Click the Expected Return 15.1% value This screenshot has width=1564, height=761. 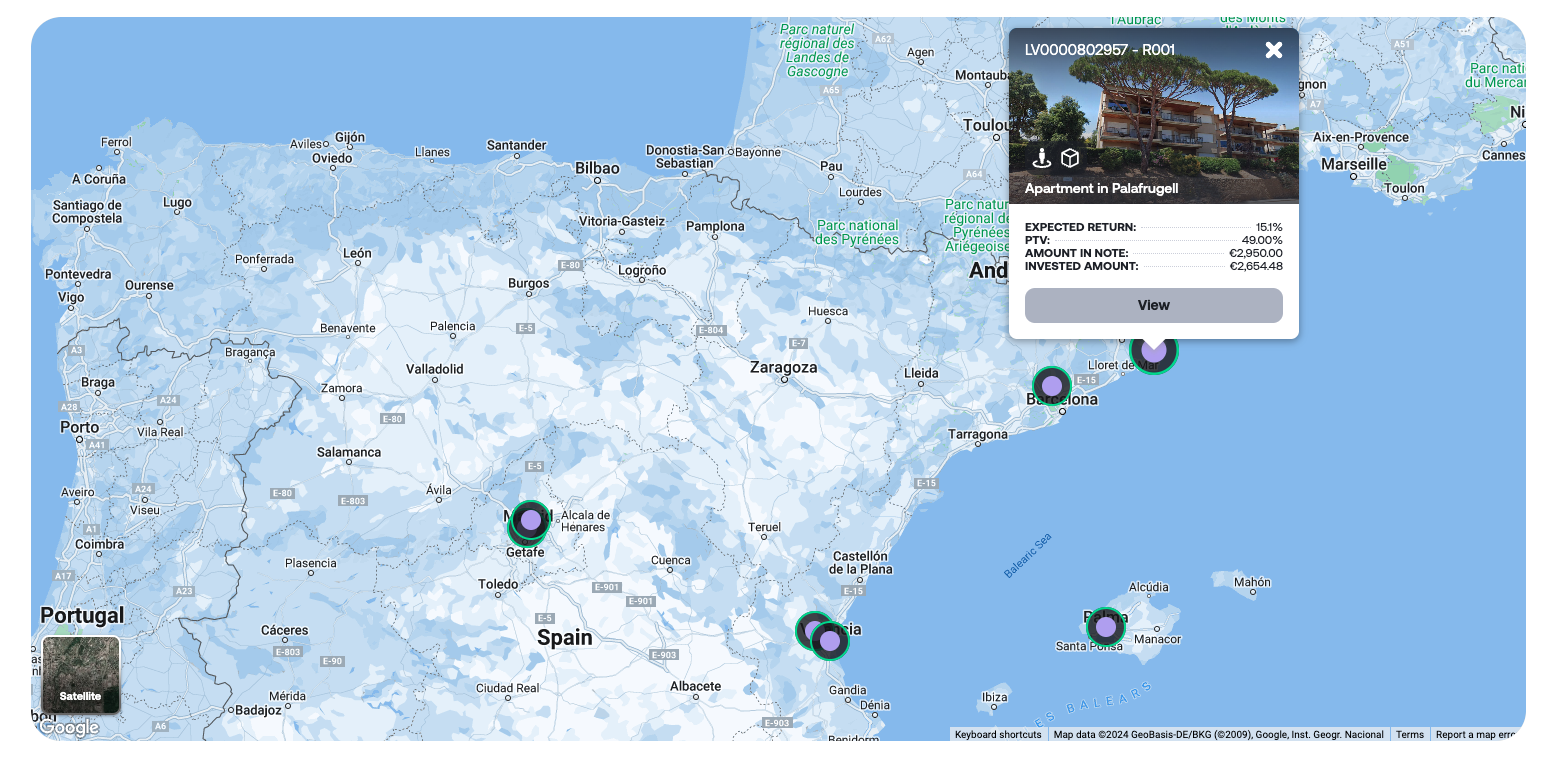click(x=1269, y=228)
